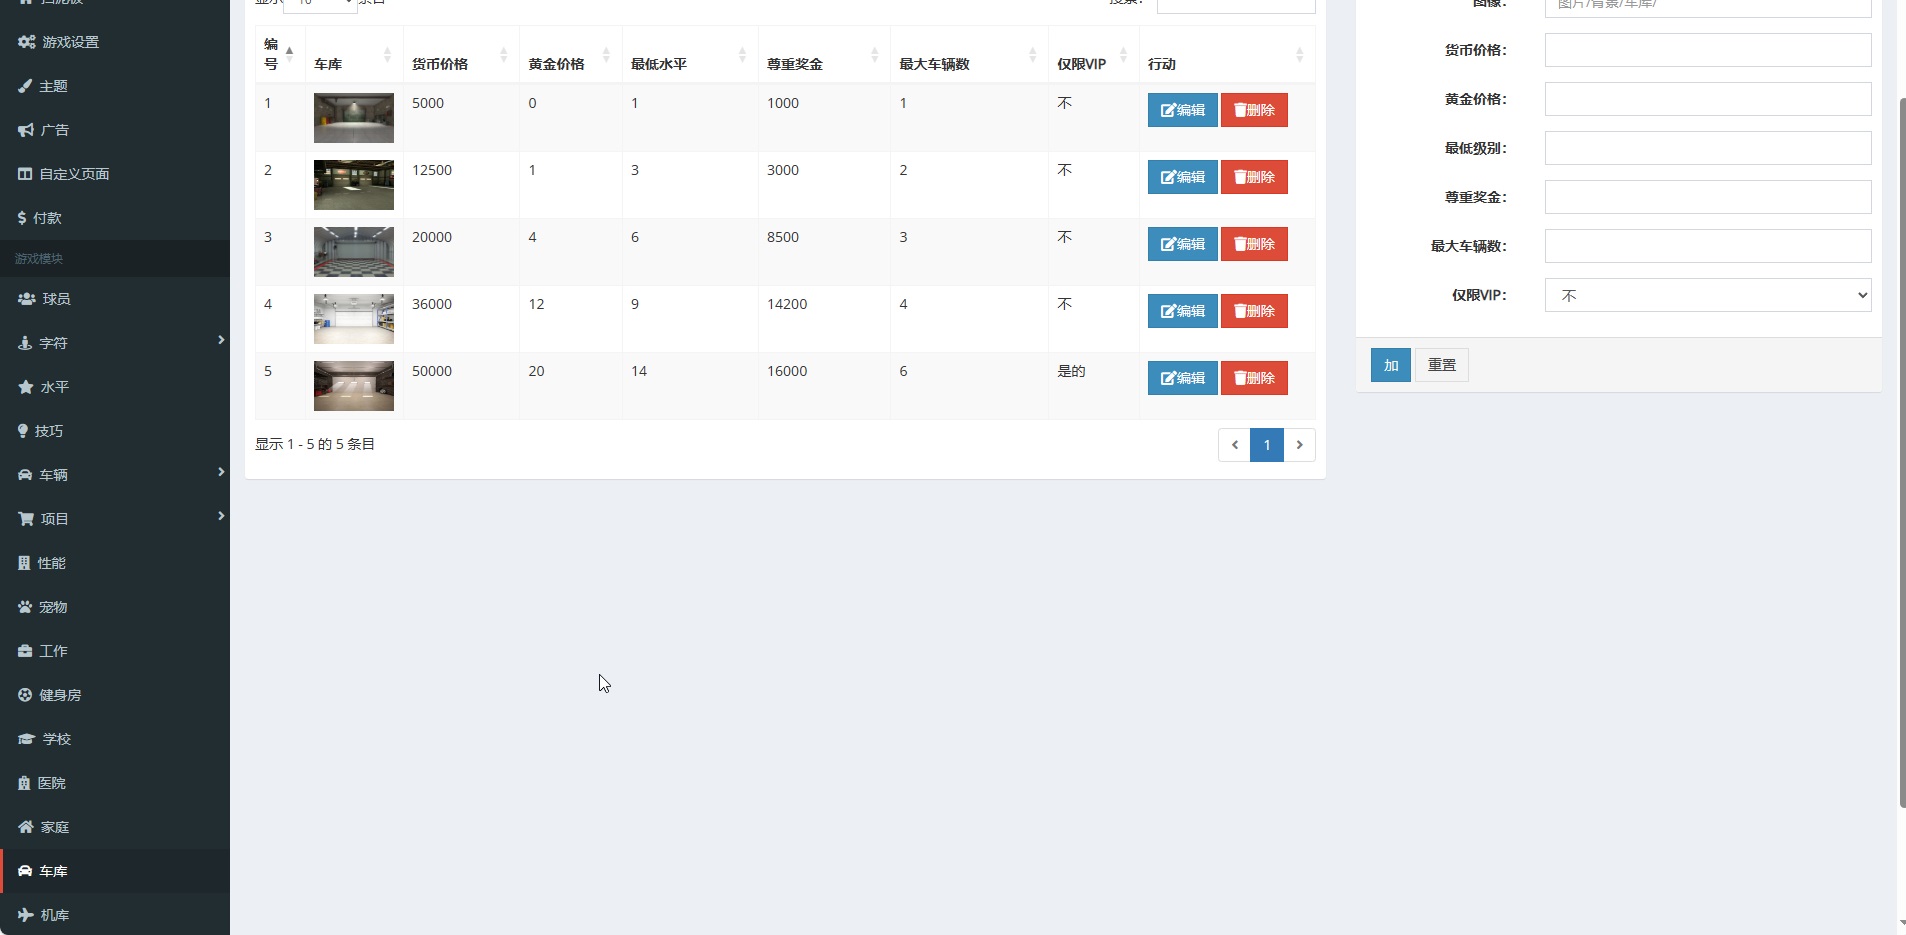Click the star icon beside 水平
Screen dimensions: 1906x935
tap(26, 387)
